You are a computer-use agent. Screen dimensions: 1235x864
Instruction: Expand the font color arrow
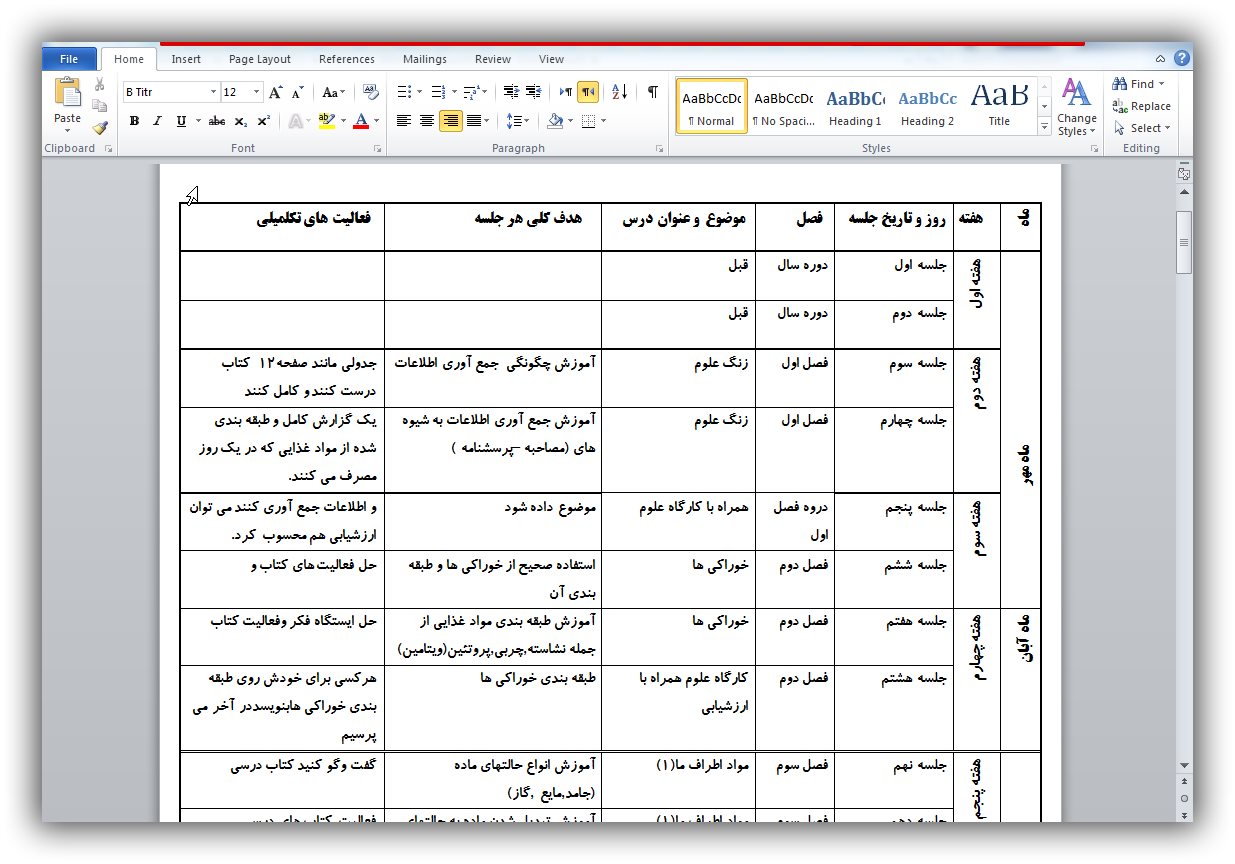click(x=377, y=121)
